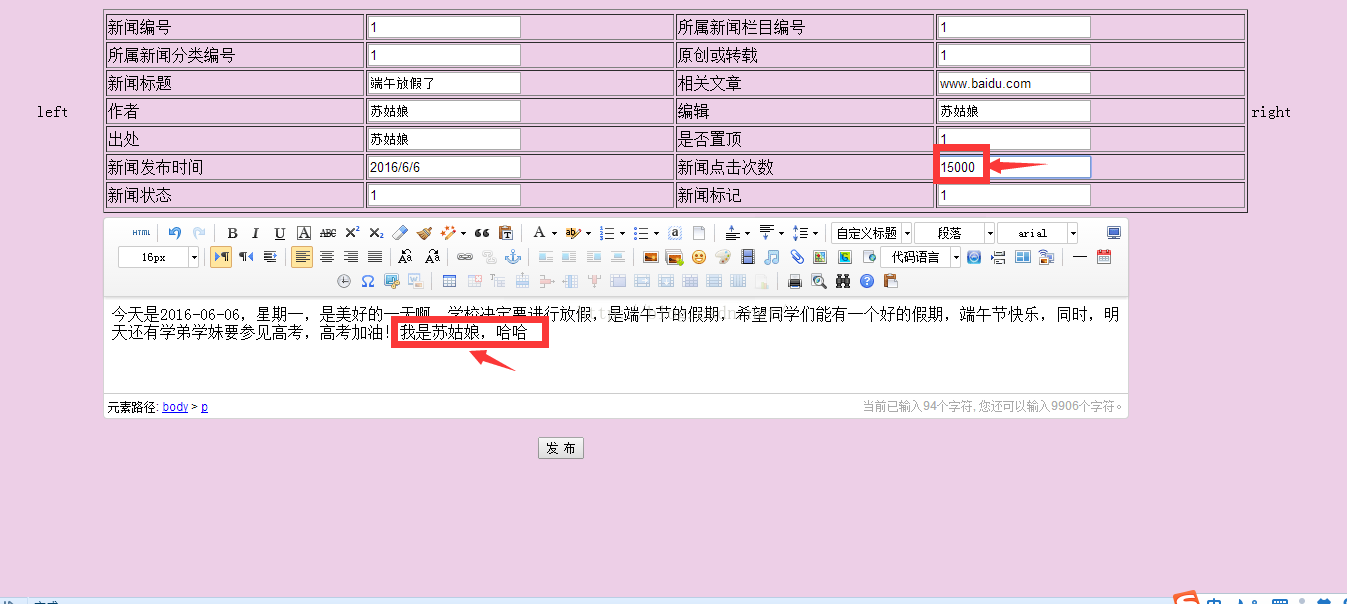Open the arial font family dropdown
The image size is (1347, 604).
pos(1073,233)
